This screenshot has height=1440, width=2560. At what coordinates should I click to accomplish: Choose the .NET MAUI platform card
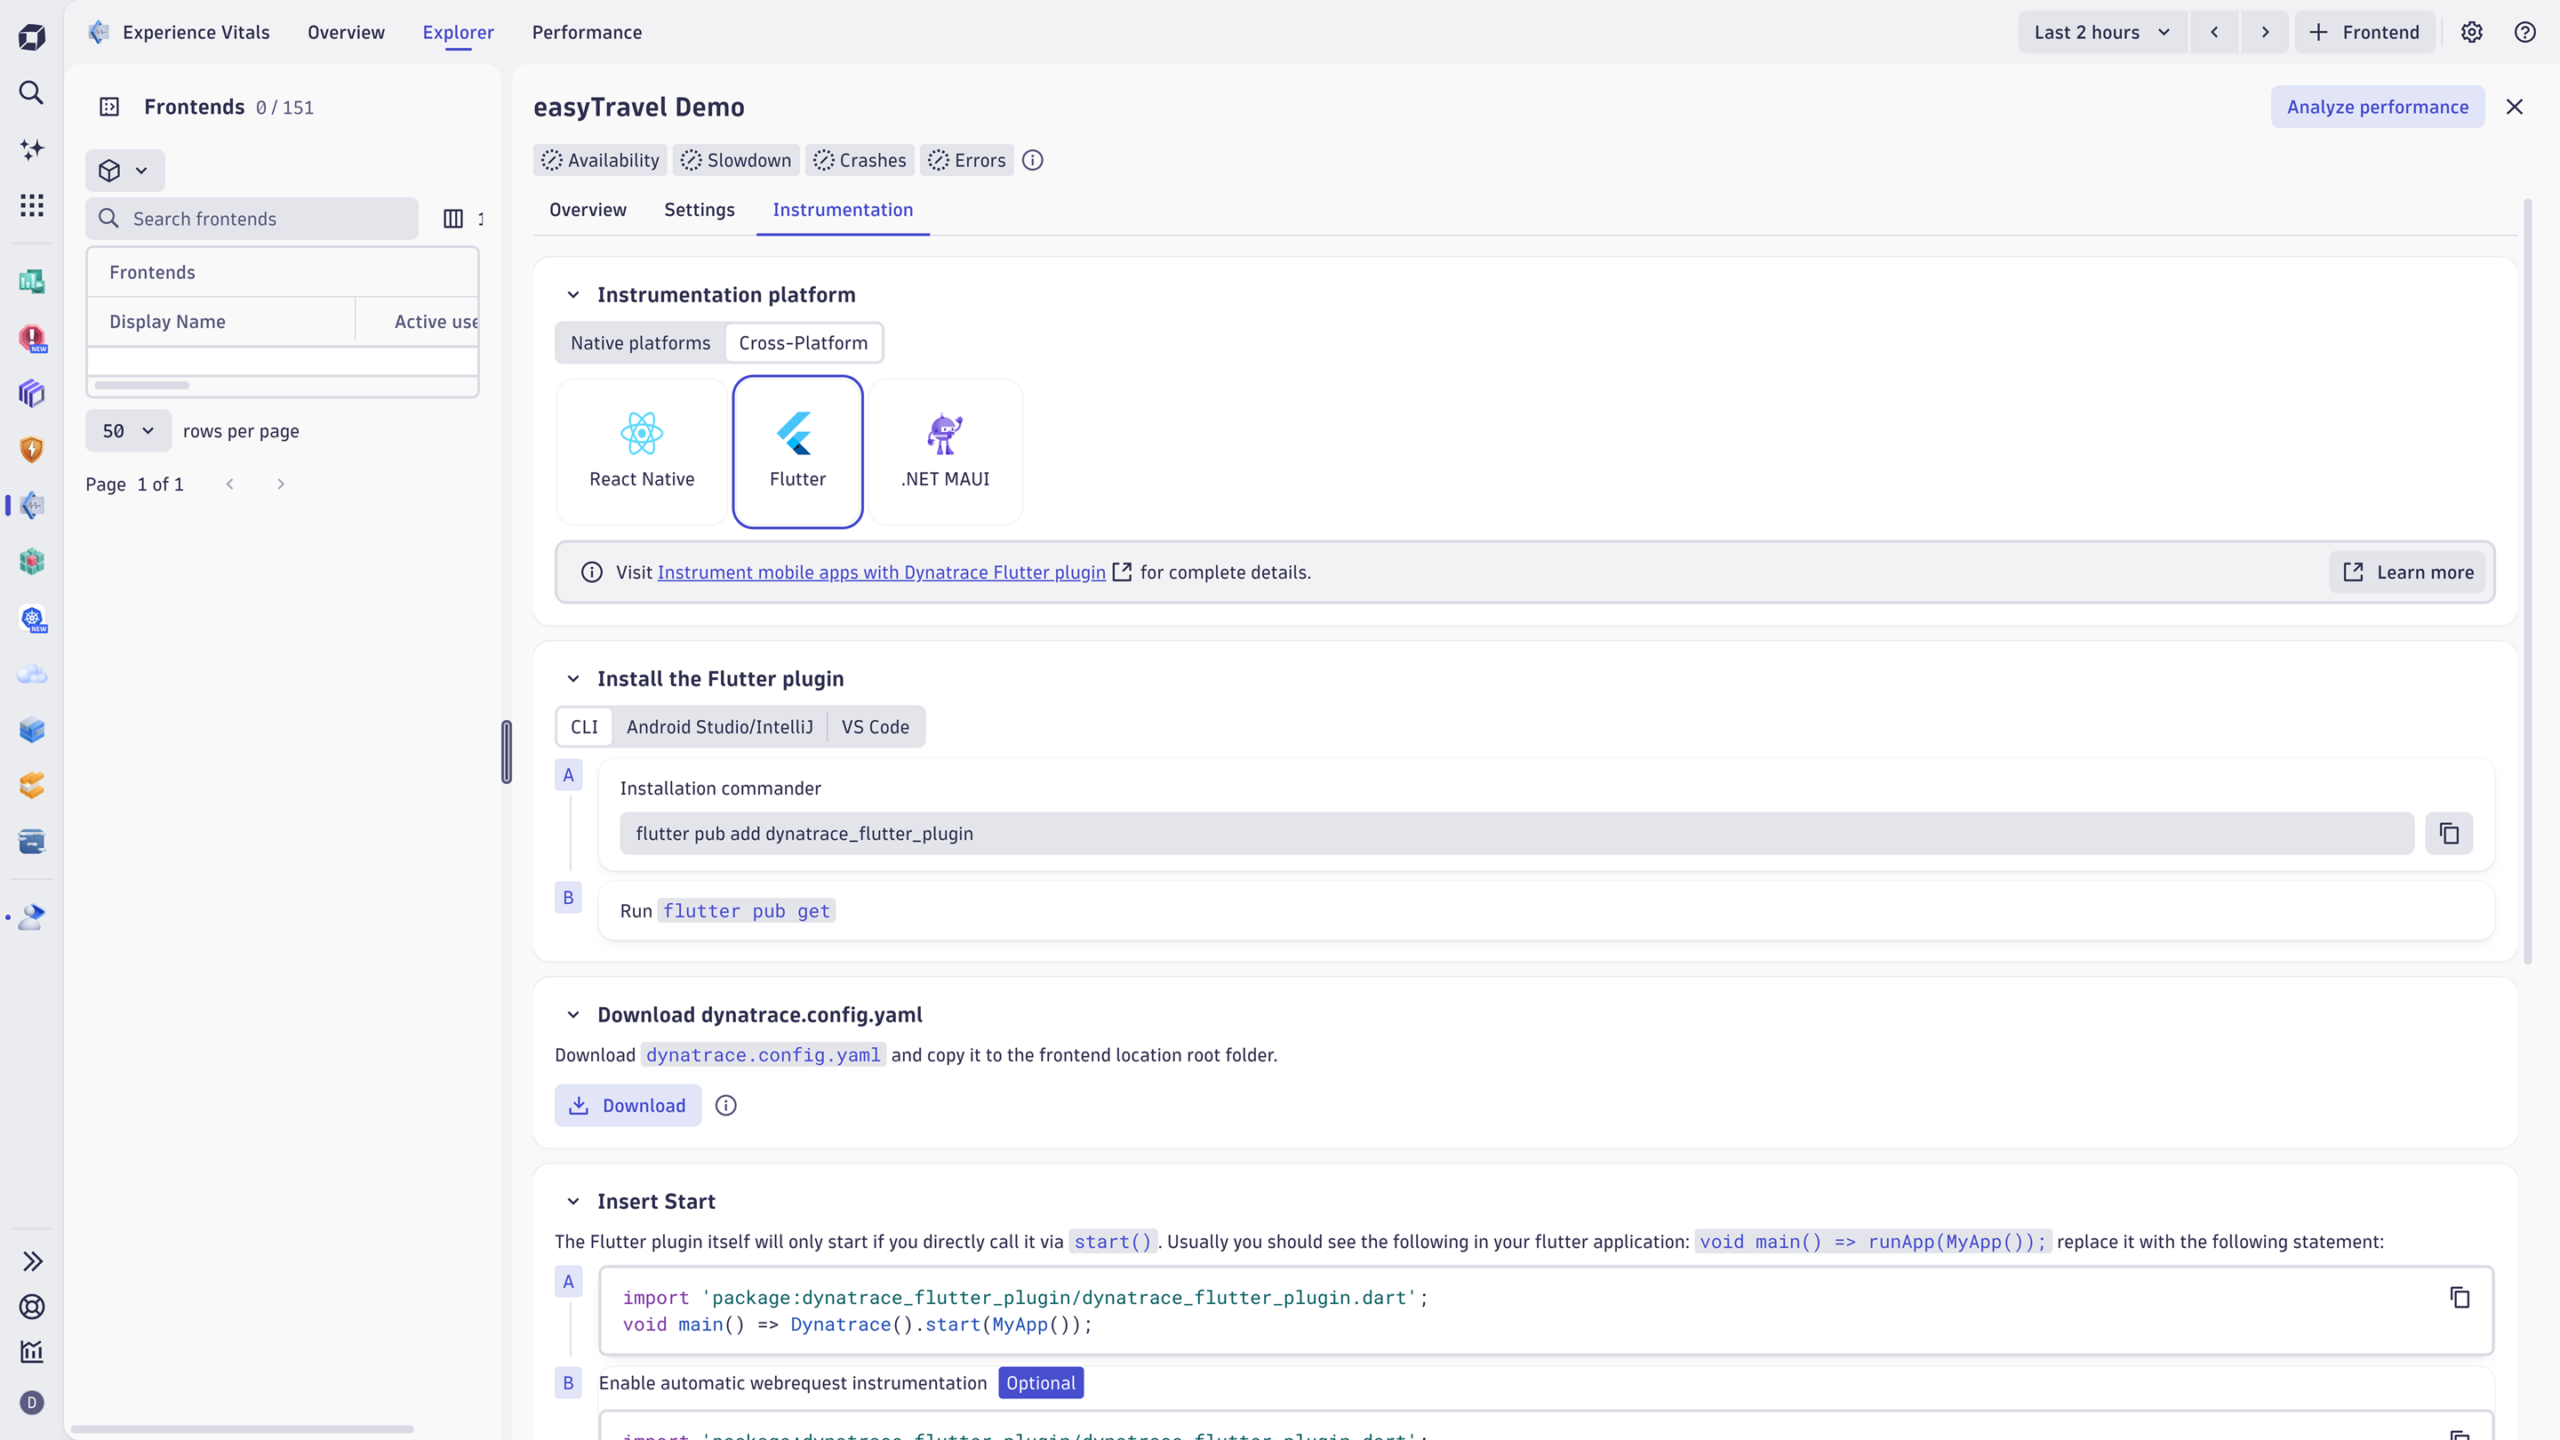pyautogui.click(x=944, y=451)
